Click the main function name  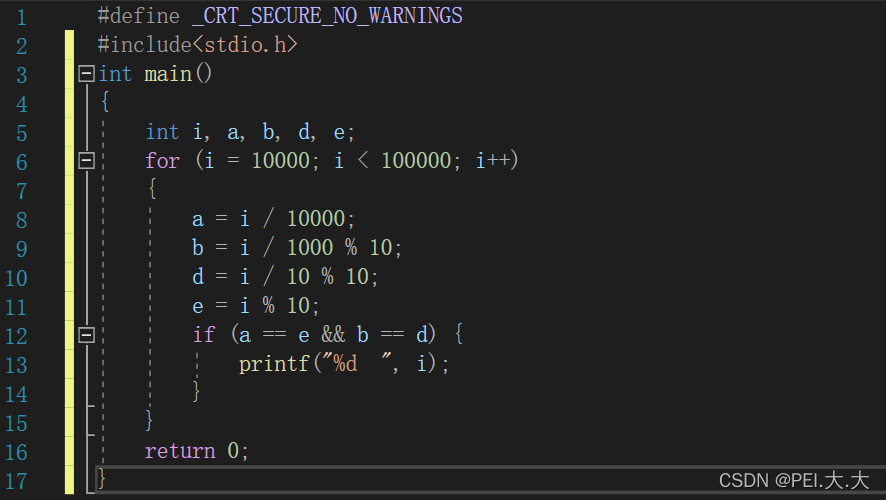pos(168,74)
